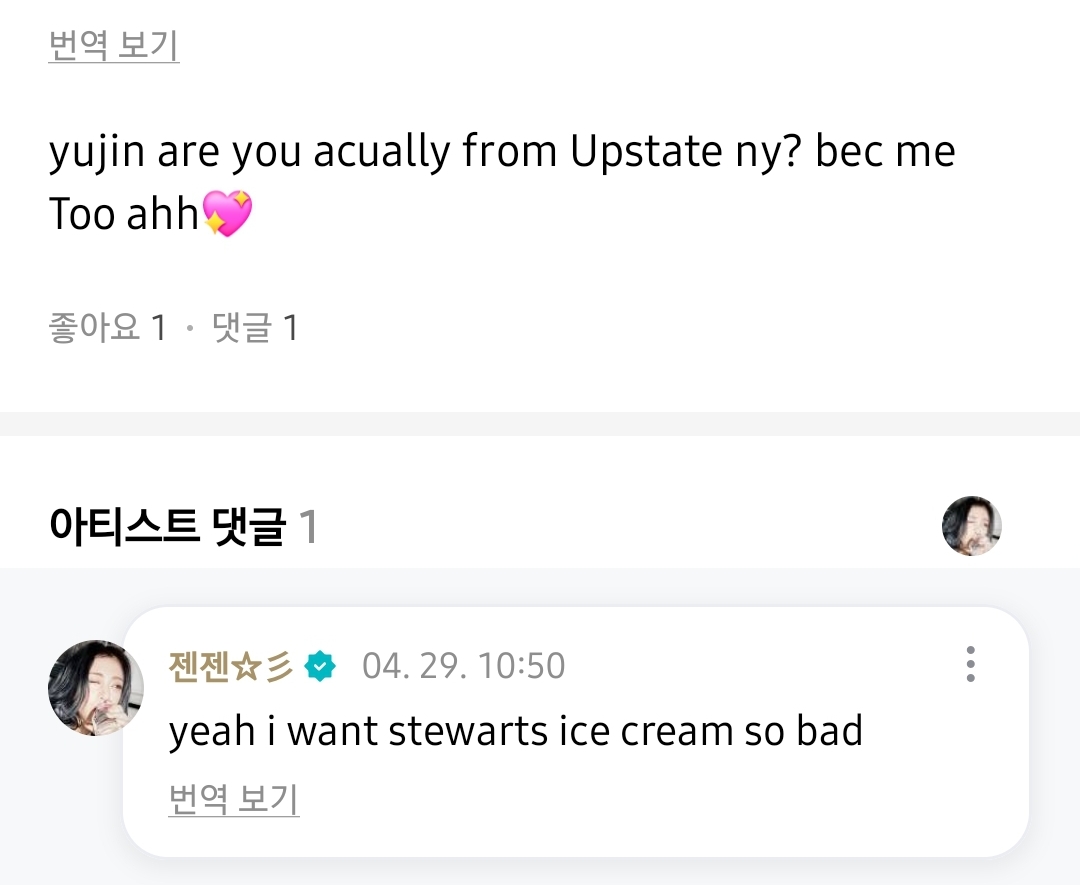Click the sparkling pink heart emoji
The image size is (1080, 885).
coord(228,214)
